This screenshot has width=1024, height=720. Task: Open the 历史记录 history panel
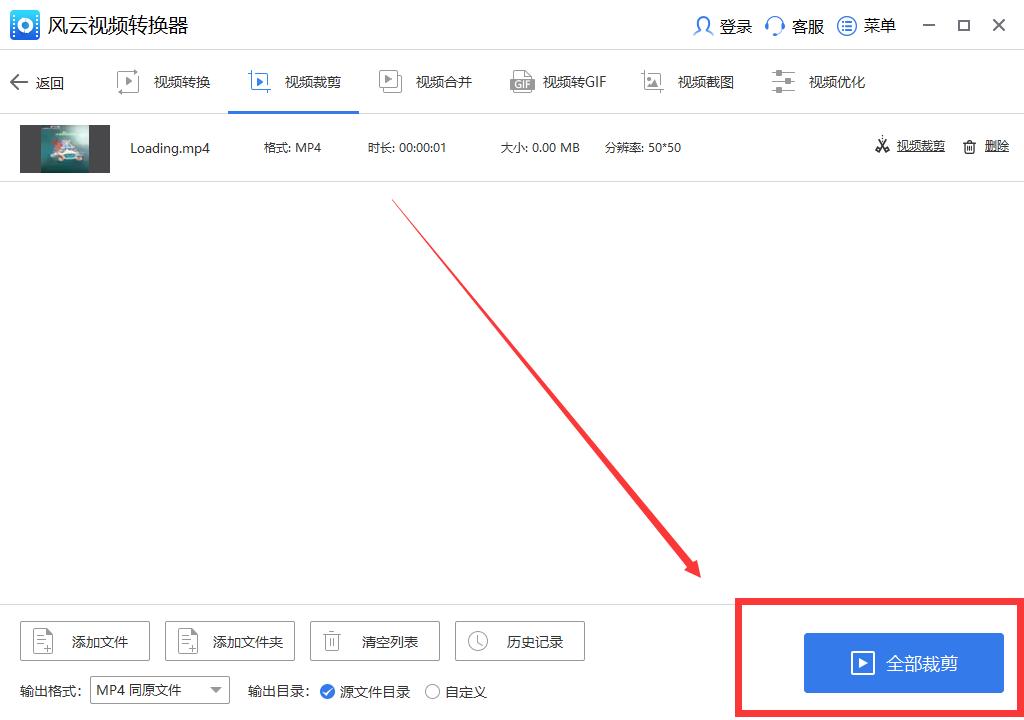520,641
